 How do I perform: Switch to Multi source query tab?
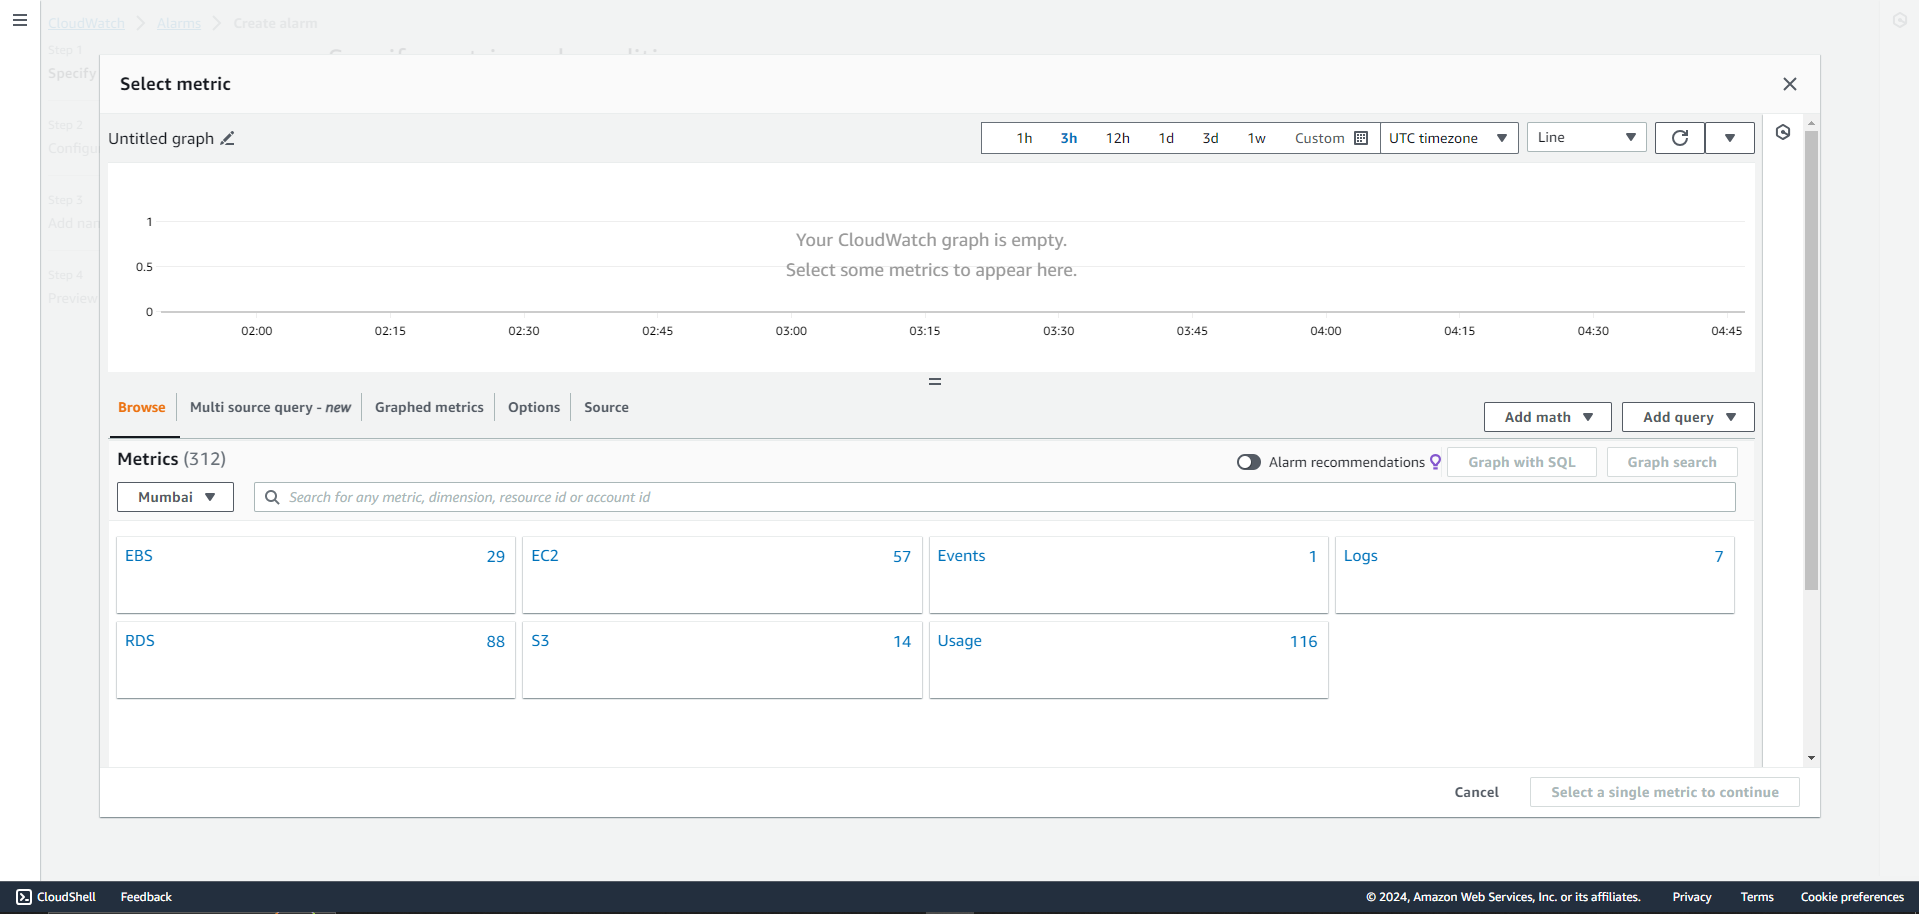pyautogui.click(x=270, y=407)
